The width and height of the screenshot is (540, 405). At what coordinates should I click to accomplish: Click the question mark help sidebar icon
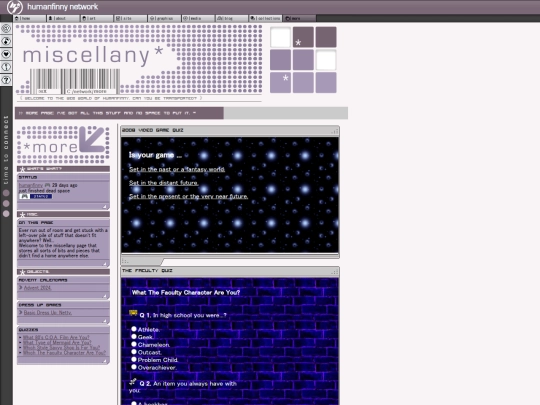tap(6, 80)
